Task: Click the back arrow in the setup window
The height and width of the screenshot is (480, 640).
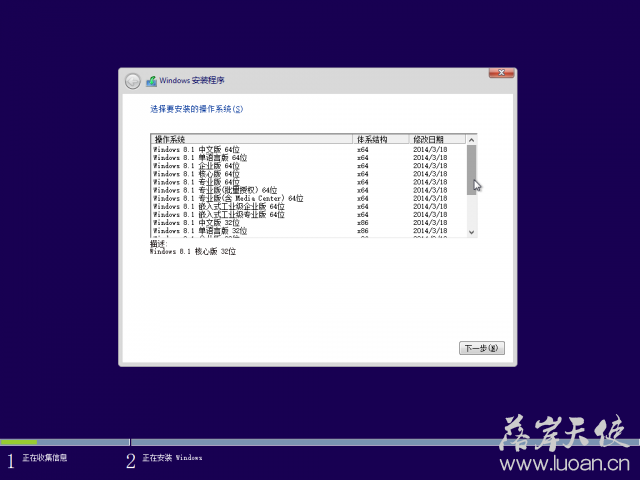Action: tap(133, 81)
